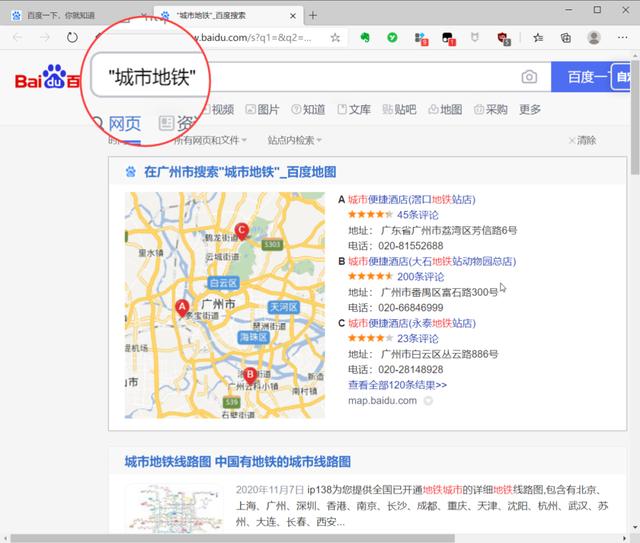Click the camera image-search icon

(x=529, y=77)
